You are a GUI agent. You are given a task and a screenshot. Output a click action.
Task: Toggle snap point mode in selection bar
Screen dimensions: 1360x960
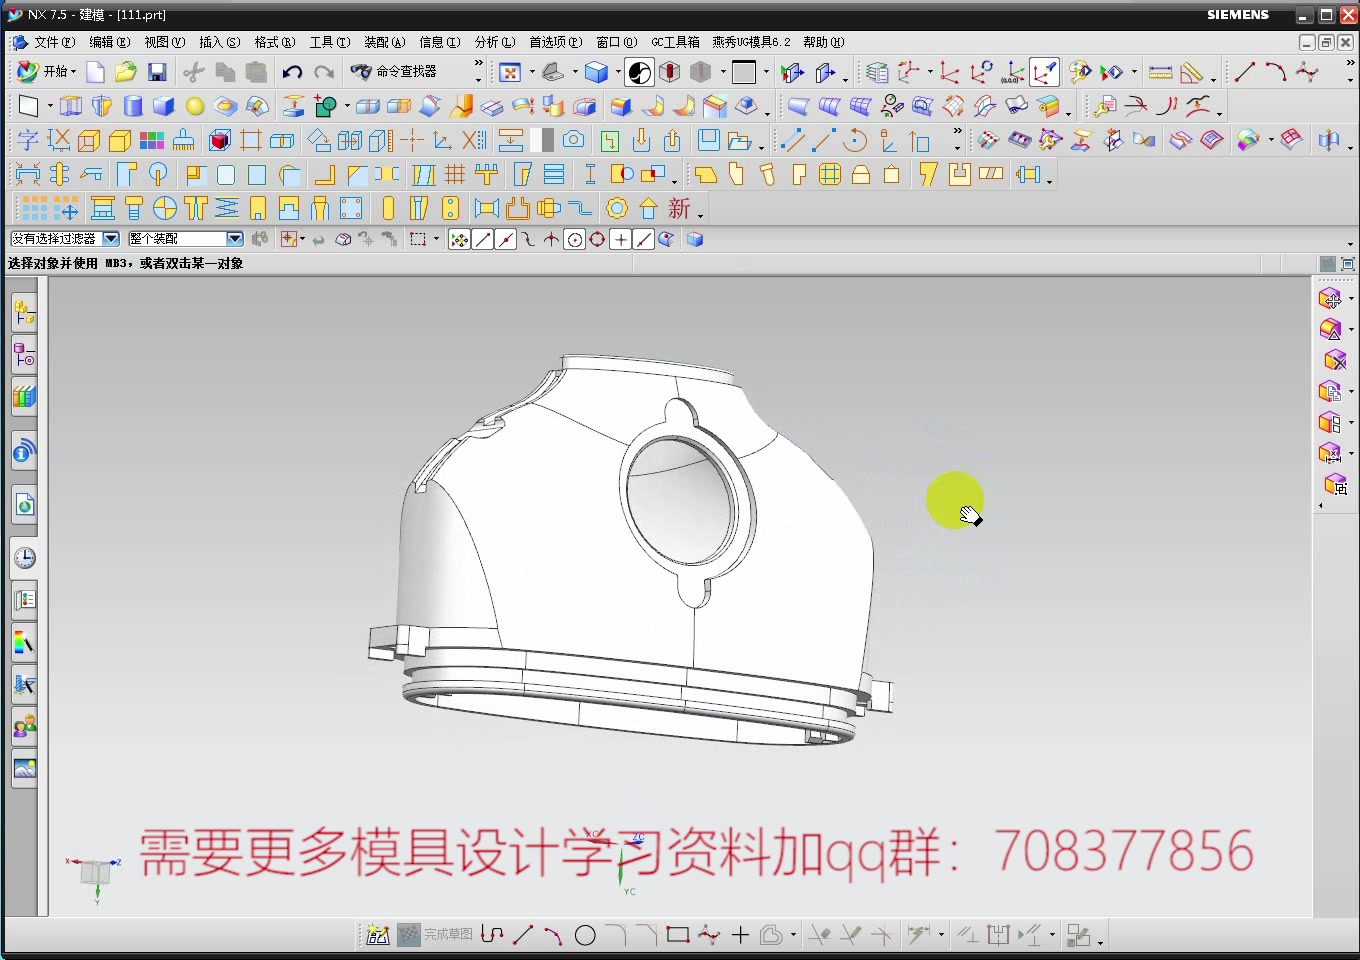pos(459,239)
